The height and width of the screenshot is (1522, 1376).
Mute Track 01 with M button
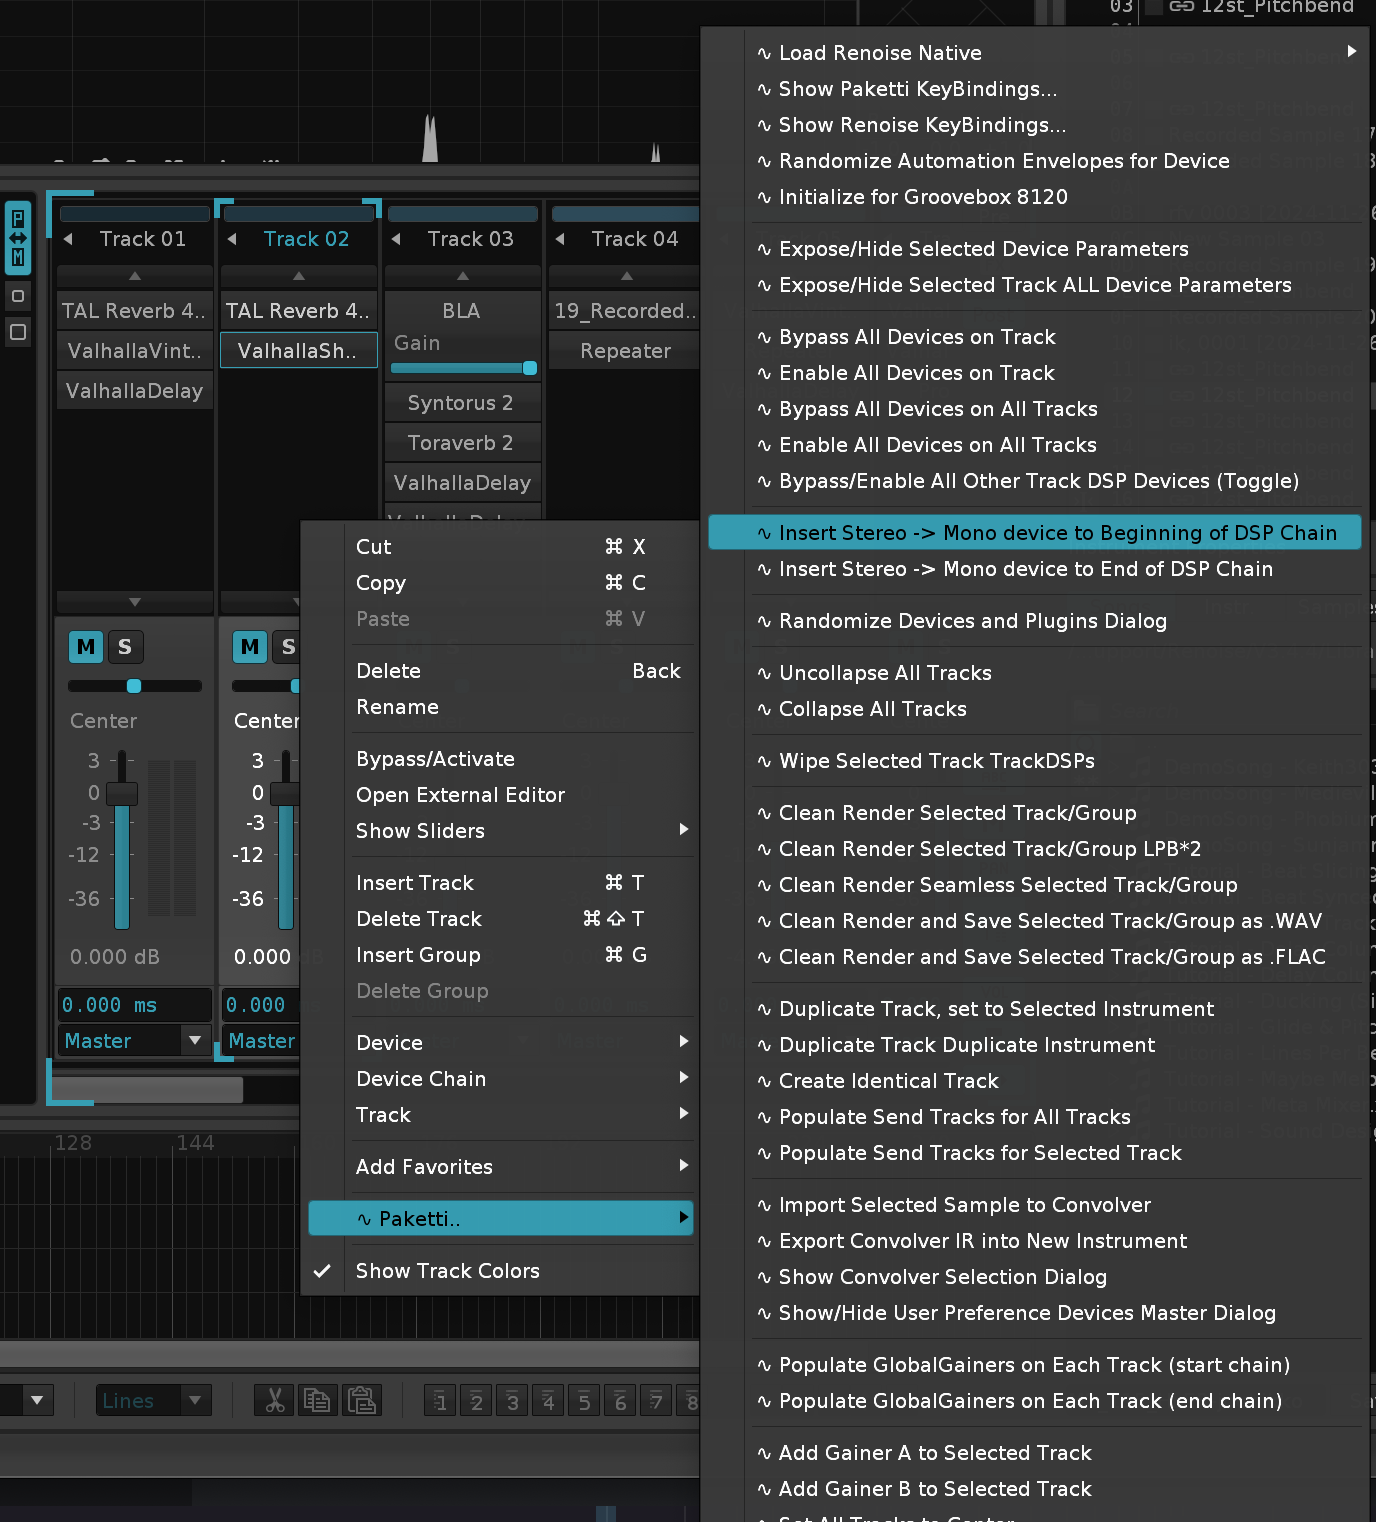[86, 647]
